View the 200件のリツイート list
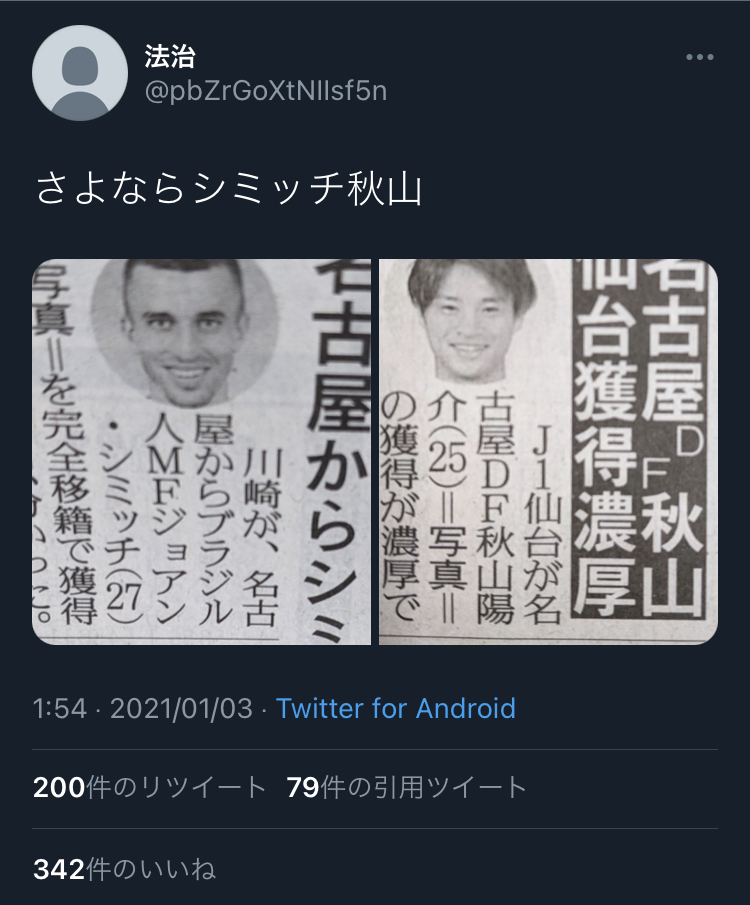Image resolution: width=750 pixels, height=905 pixels. [x=150, y=788]
